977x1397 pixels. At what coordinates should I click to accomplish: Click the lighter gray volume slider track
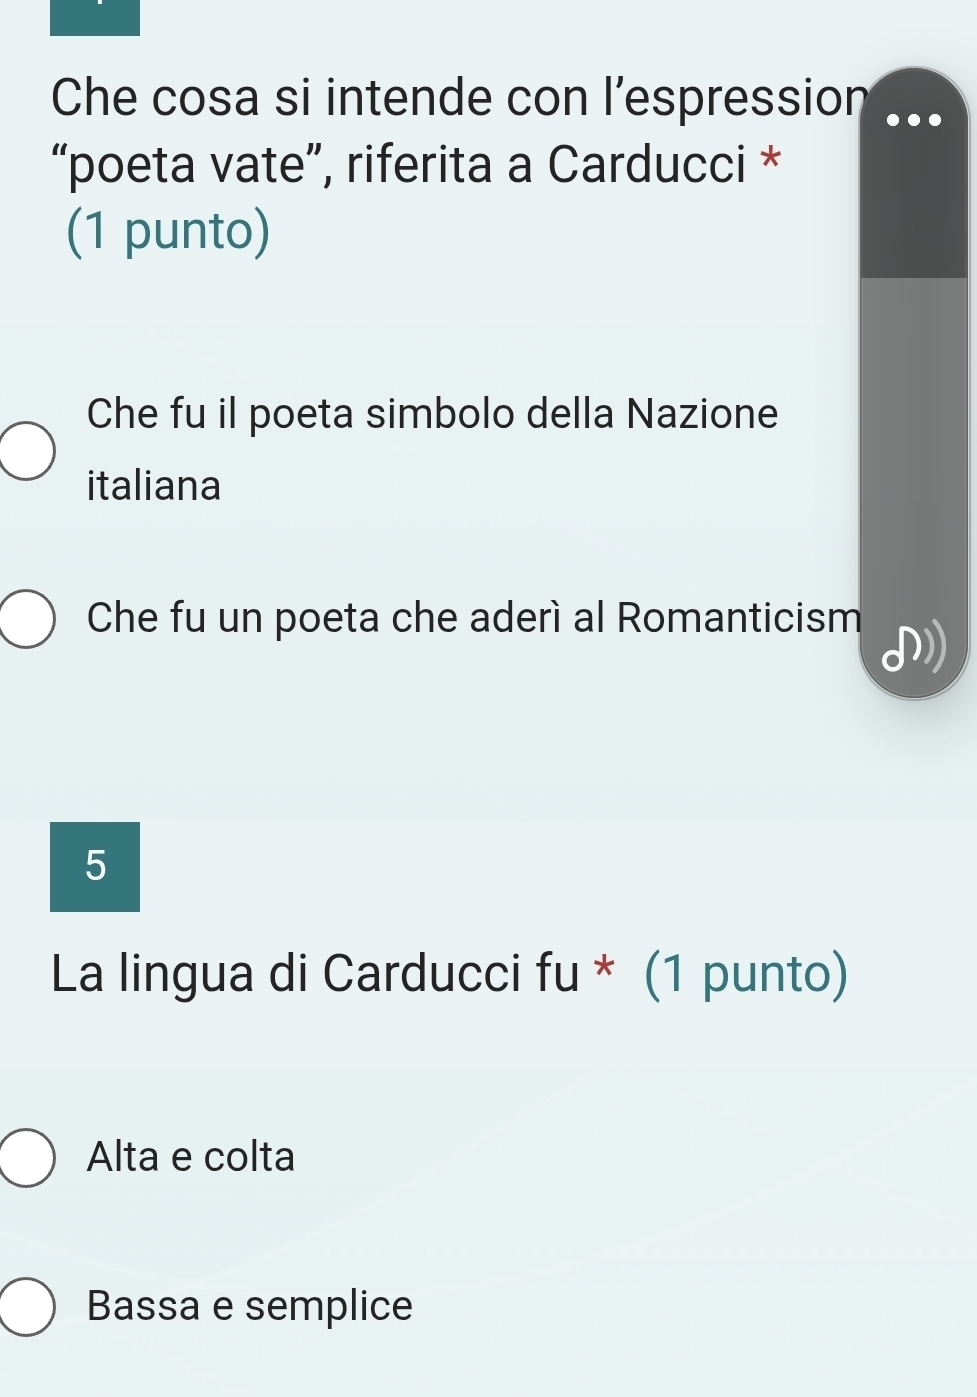pos(913,450)
